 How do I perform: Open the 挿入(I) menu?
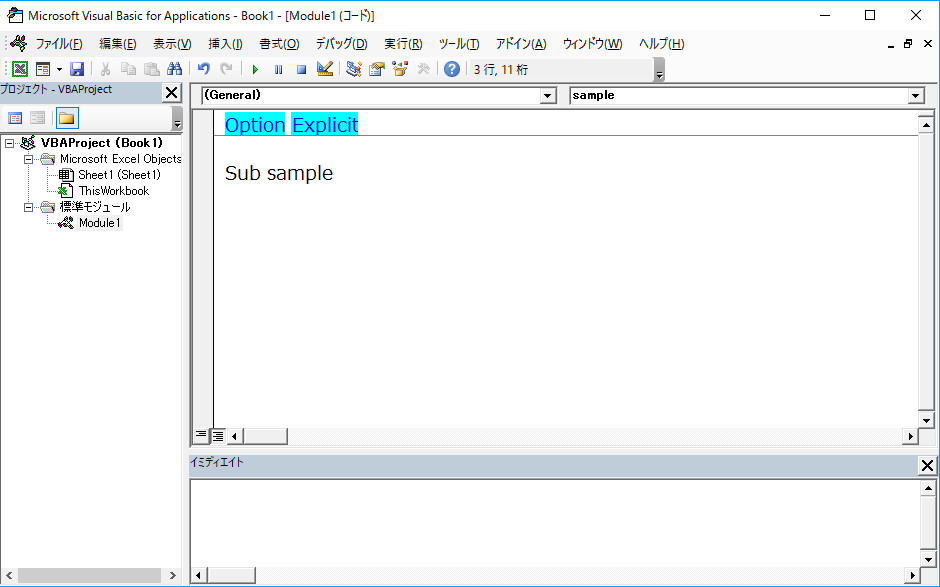pyautogui.click(x=225, y=44)
